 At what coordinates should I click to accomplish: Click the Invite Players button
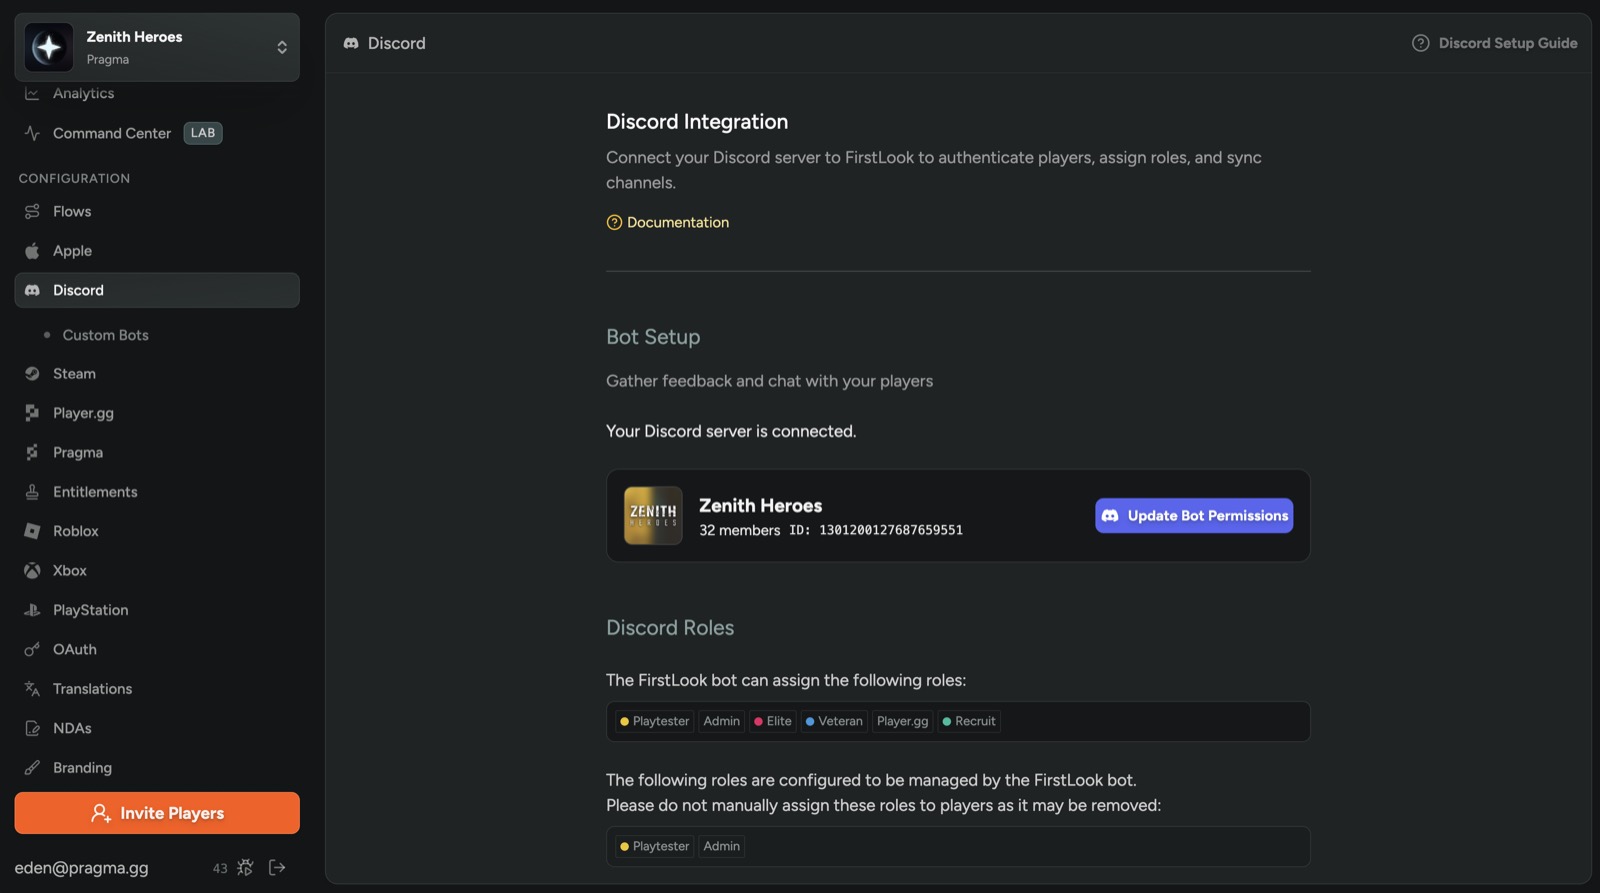[x=157, y=813]
